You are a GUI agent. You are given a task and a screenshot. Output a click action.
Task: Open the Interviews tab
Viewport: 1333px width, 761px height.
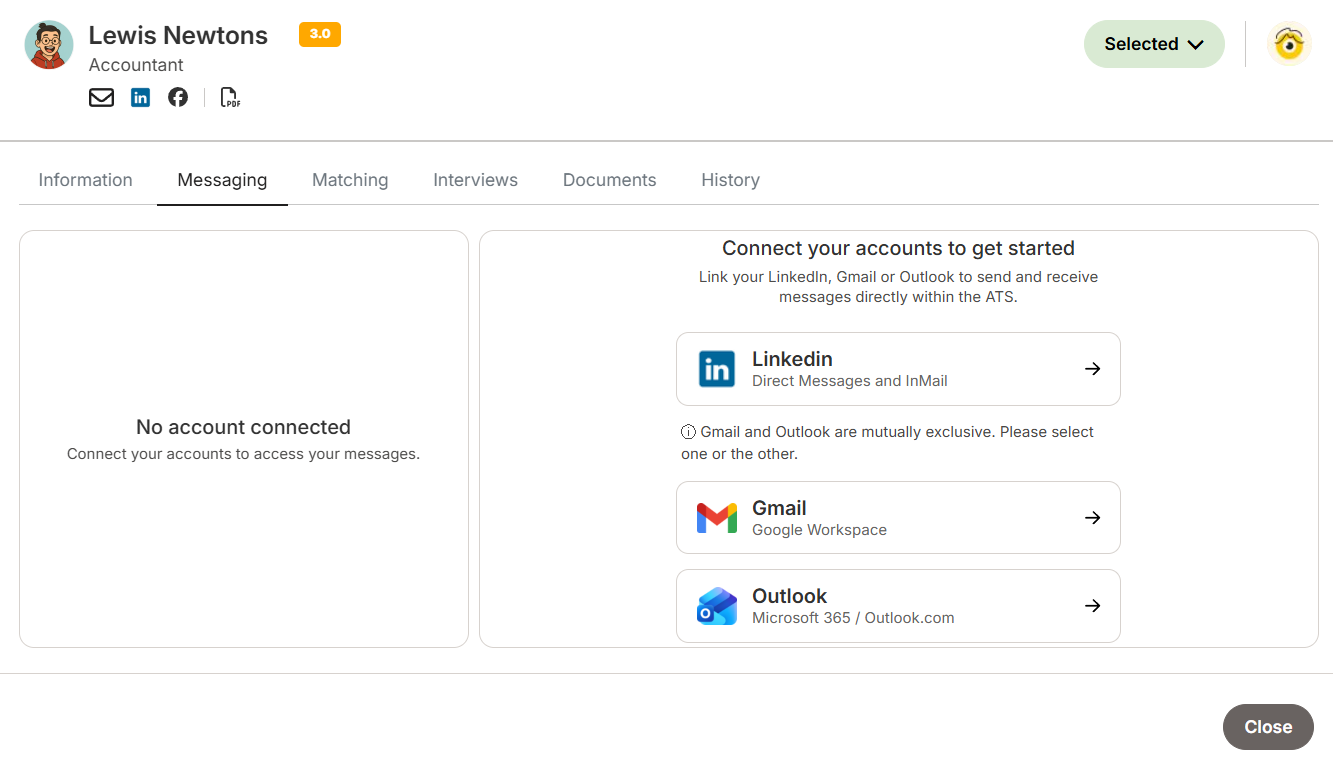click(x=475, y=180)
